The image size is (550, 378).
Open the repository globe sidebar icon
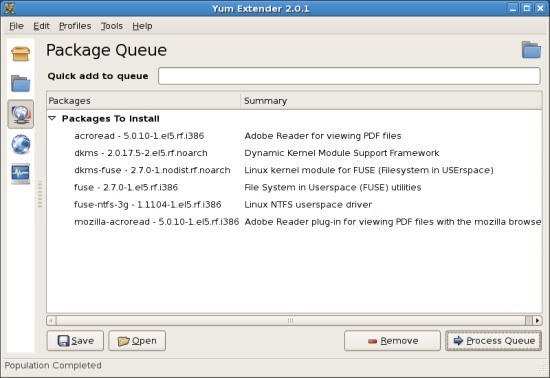21,144
